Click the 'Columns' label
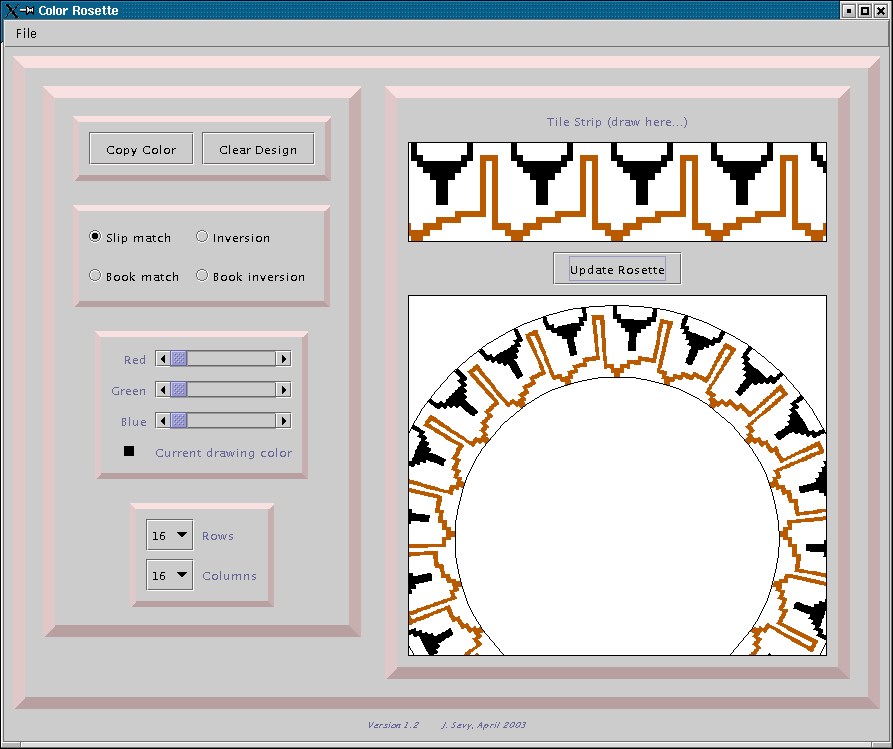Image resolution: width=893 pixels, height=749 pixels. [230, 576]
